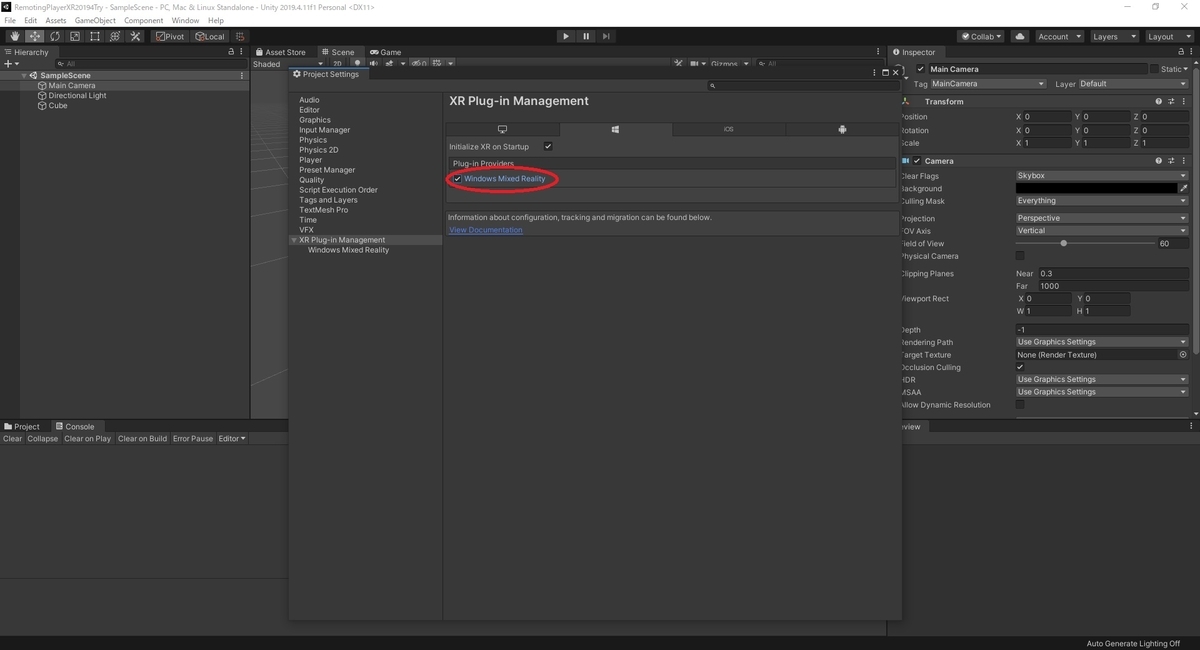Viewport: 1200px width, 650px height.
Task: Open Clear Flags Skybox dropdown
Action: (x=1102, y=176)
